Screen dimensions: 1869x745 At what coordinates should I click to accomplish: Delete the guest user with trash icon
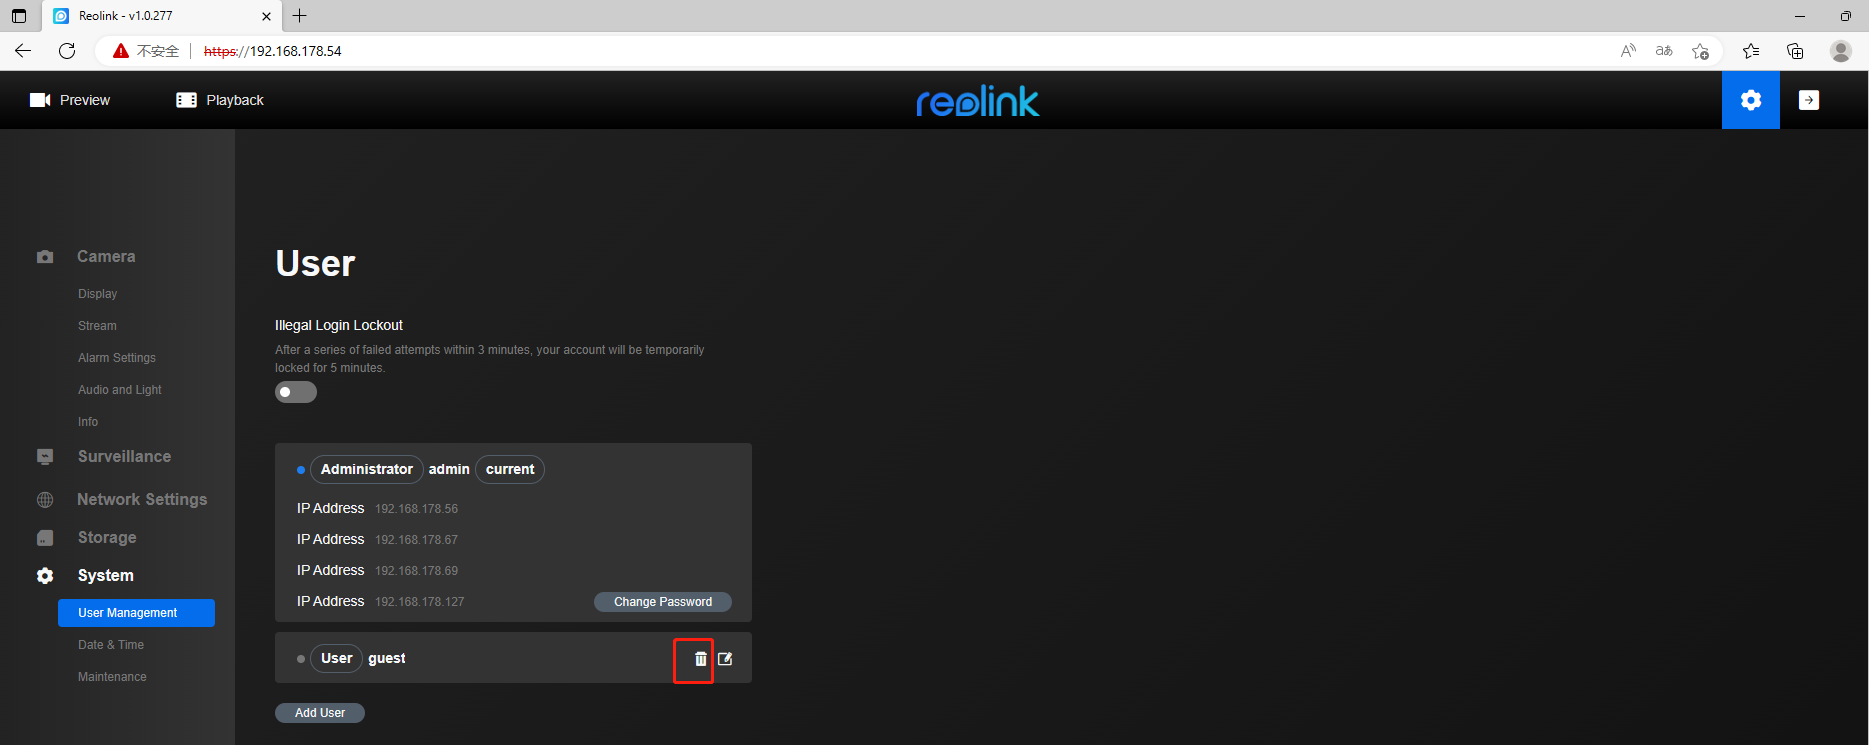tap(700, 659)
